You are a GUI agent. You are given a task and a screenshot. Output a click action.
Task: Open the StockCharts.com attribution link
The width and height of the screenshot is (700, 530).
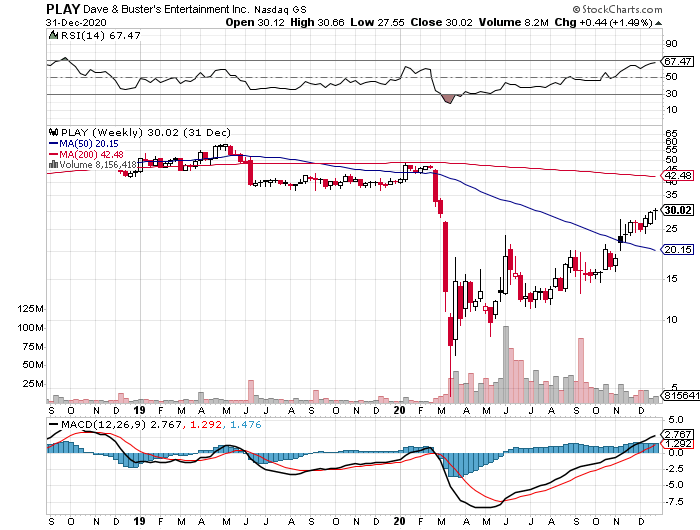coord(617,9)
